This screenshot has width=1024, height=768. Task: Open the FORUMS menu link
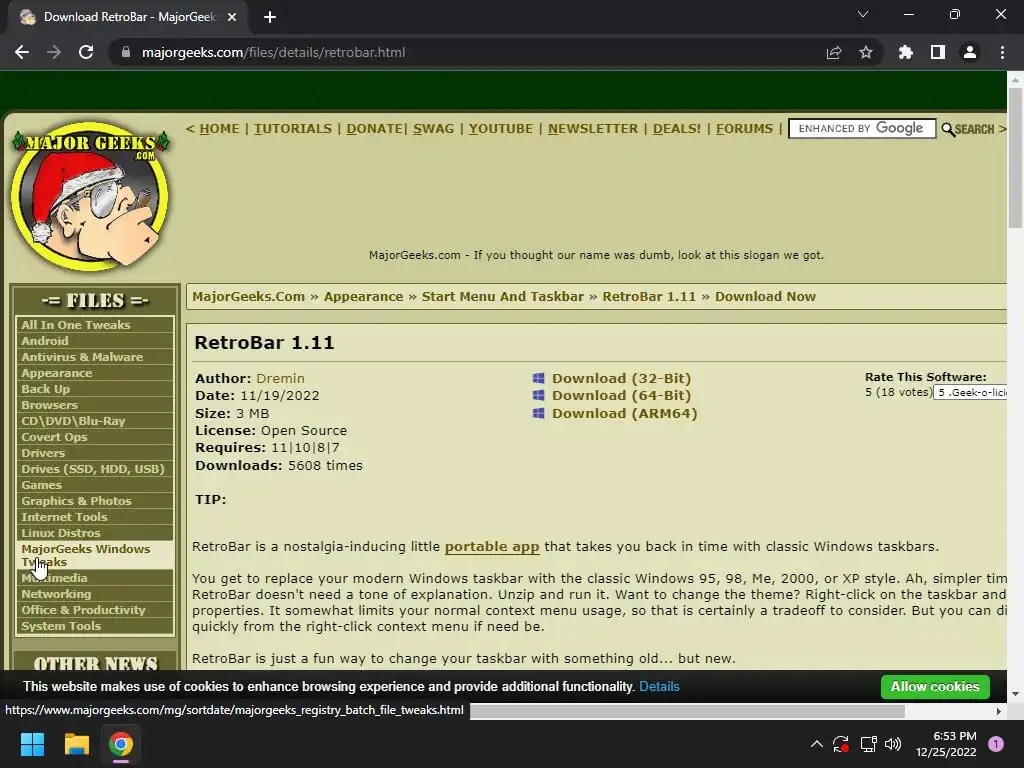pos(744,129)
